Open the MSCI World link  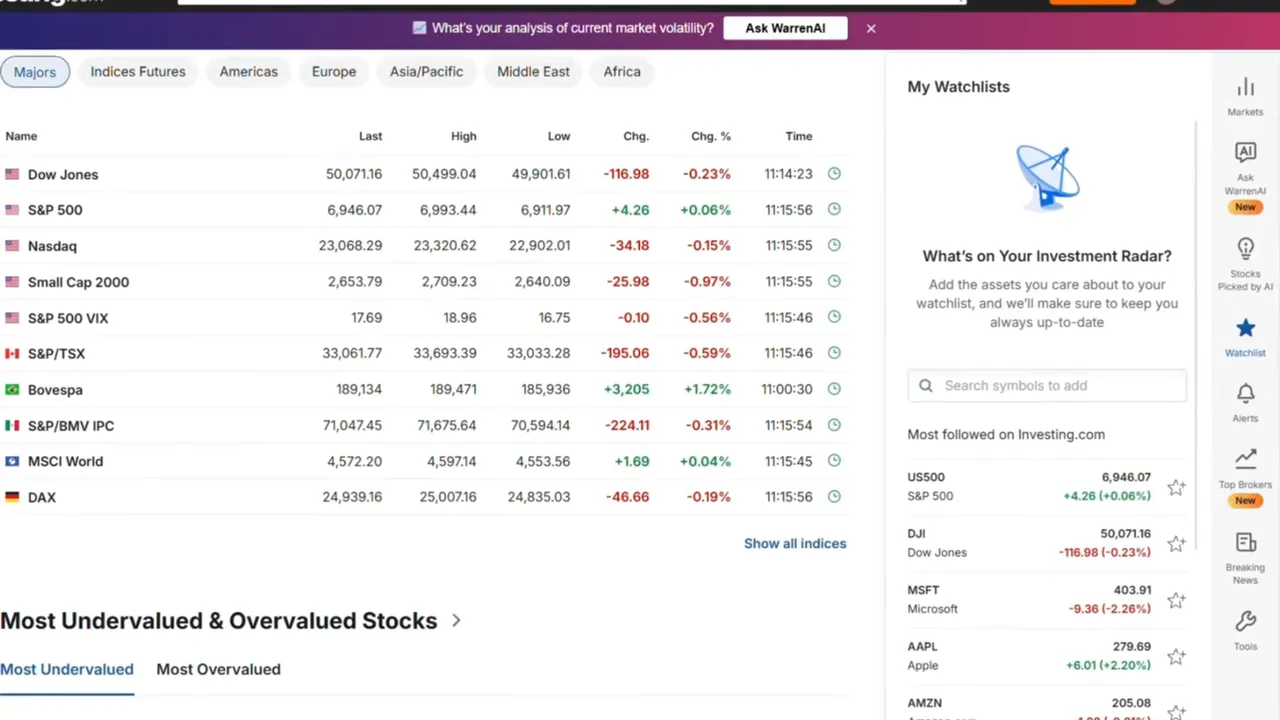tap(65, 462)
